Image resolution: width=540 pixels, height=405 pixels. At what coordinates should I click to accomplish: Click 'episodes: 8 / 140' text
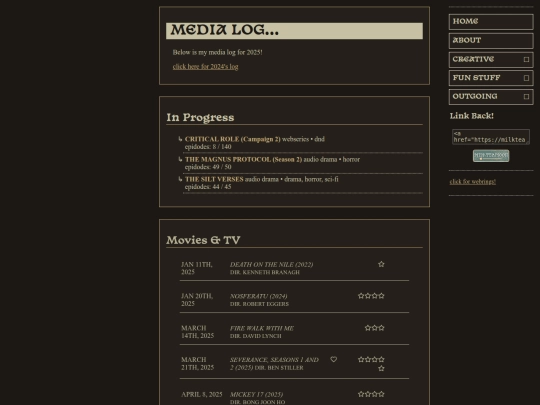[x=208, y=147]
